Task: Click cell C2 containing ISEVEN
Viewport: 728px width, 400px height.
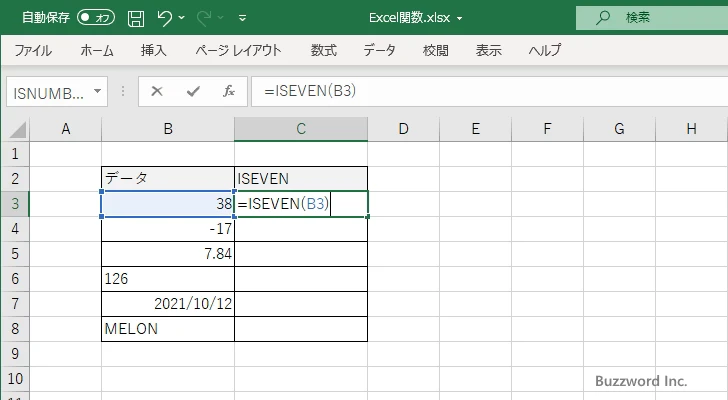Action: coord(301,179)
